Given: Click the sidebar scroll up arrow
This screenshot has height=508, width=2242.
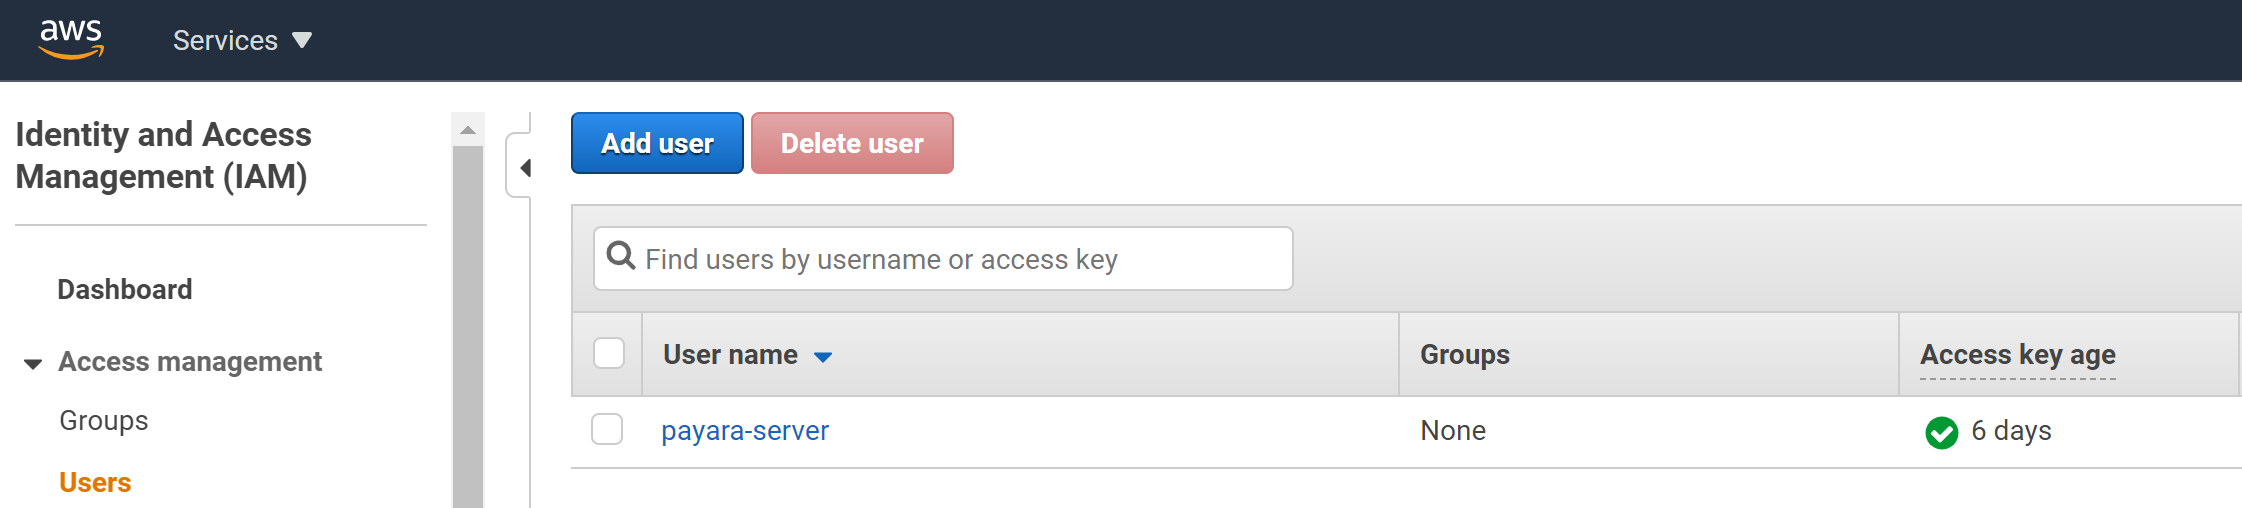Looking at the screenshot, I should point(467,130).
